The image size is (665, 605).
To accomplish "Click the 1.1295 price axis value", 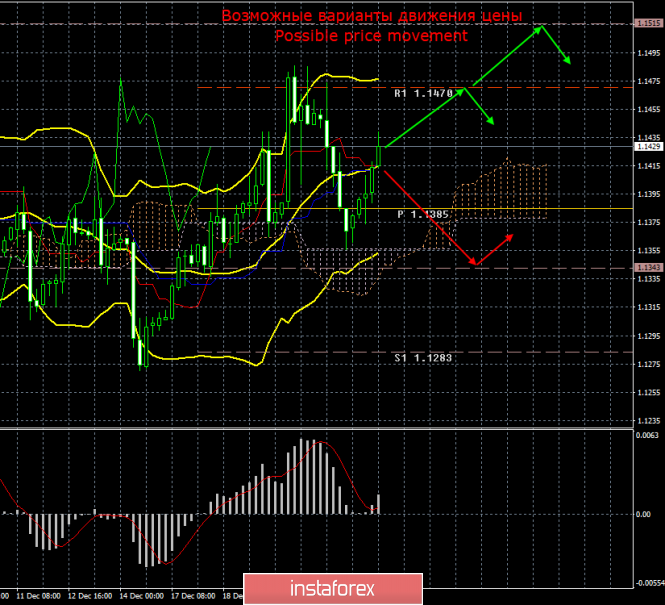I will [x=649, y=336].
